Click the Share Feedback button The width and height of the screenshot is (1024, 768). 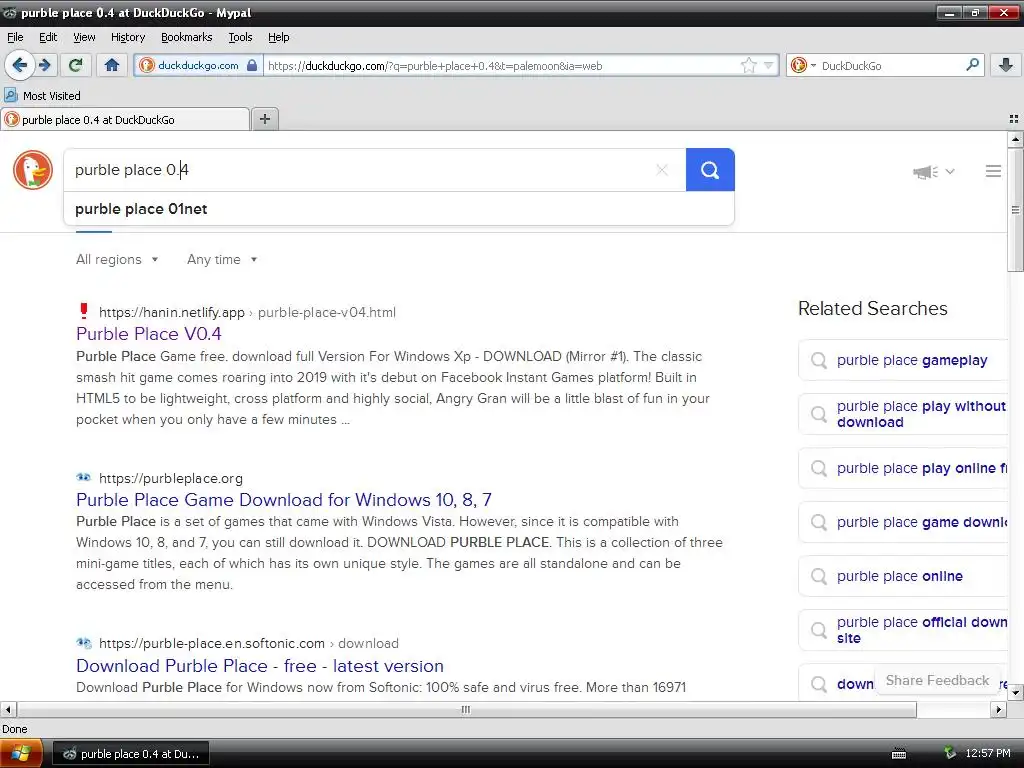(x=937, y=680)
